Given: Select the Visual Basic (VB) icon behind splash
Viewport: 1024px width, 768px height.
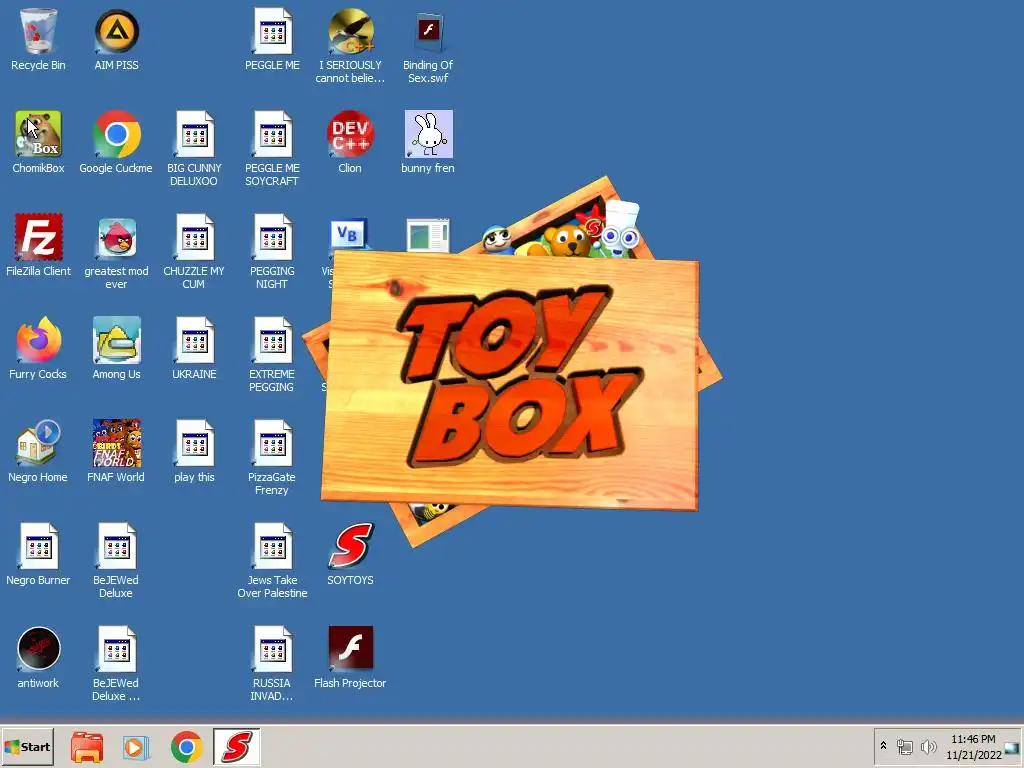Looking at the screenshot, I should 349,233.
